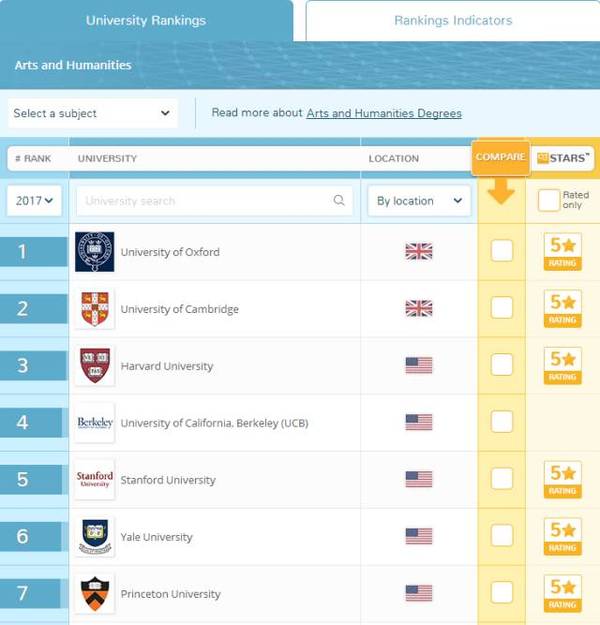The image size is (600, 625).
Task: Open the 2017 year dropdown
Action: [34, 200]
